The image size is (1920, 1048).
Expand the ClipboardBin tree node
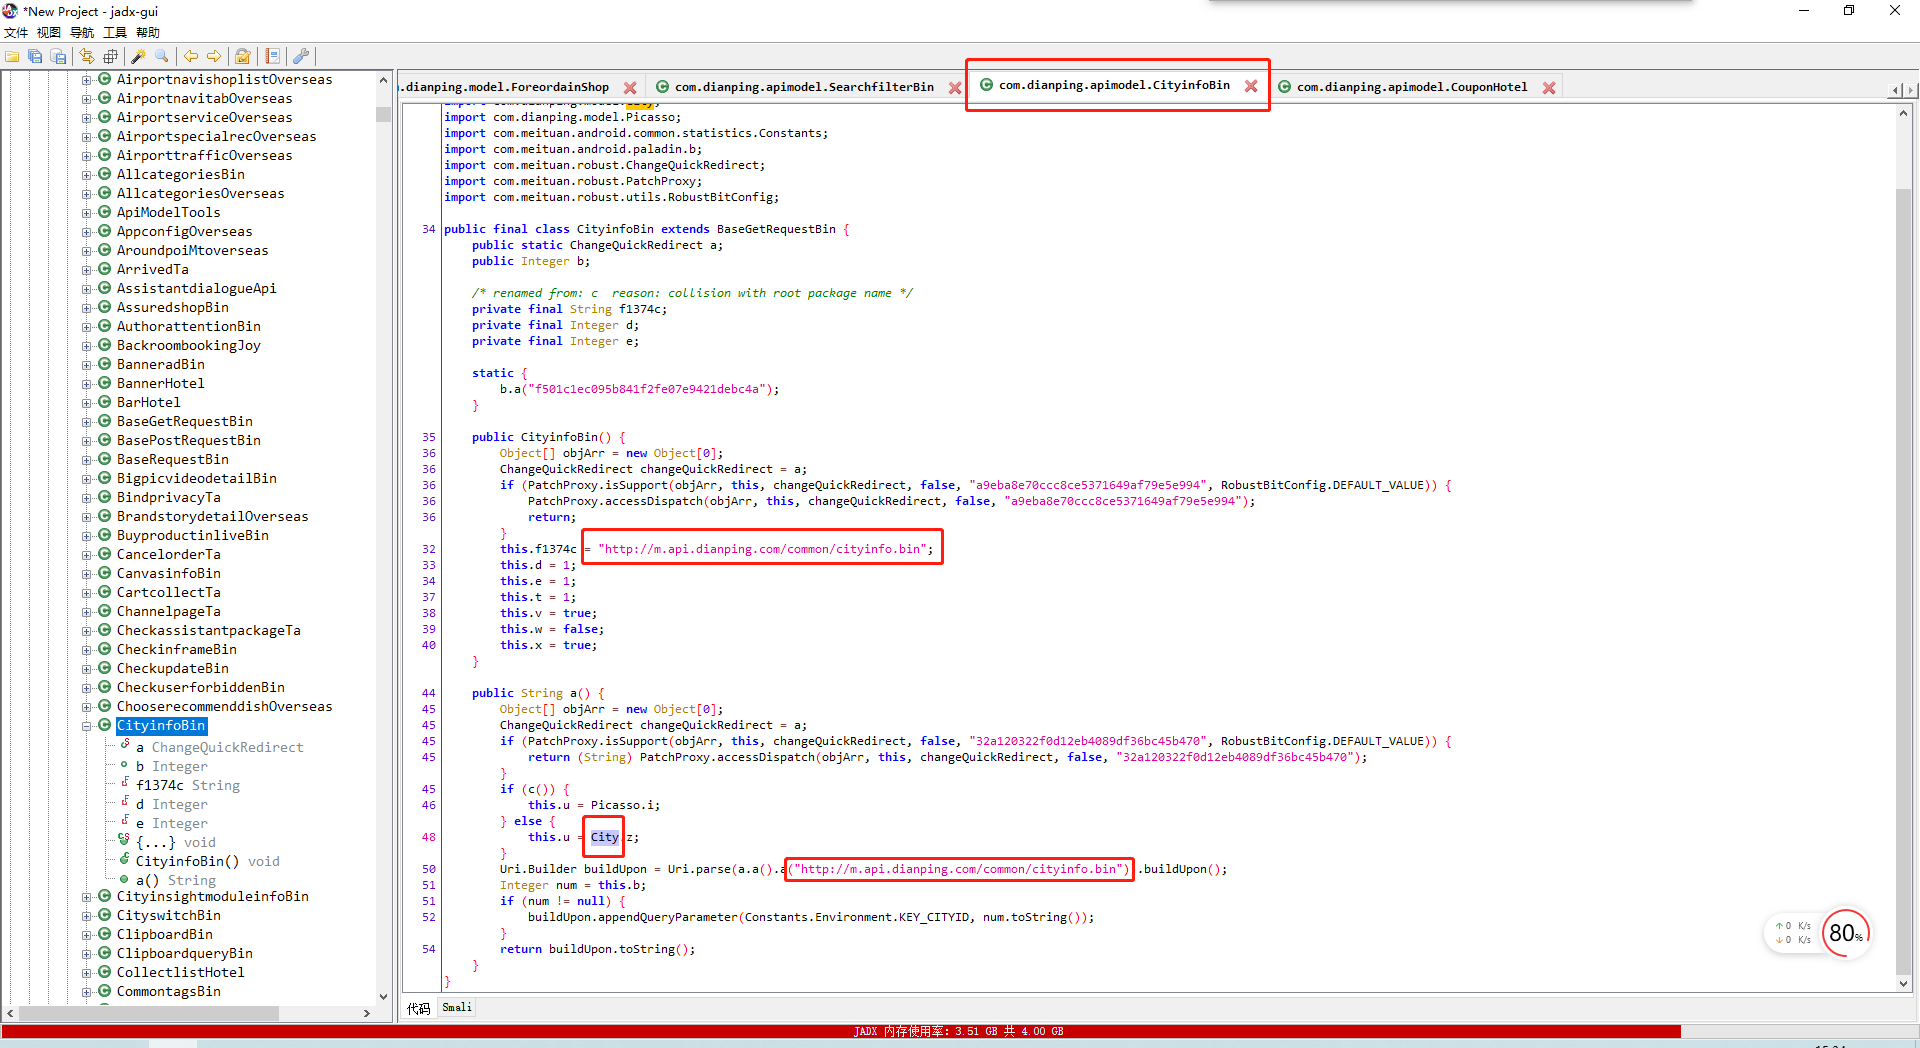click(x=87, y=935)
